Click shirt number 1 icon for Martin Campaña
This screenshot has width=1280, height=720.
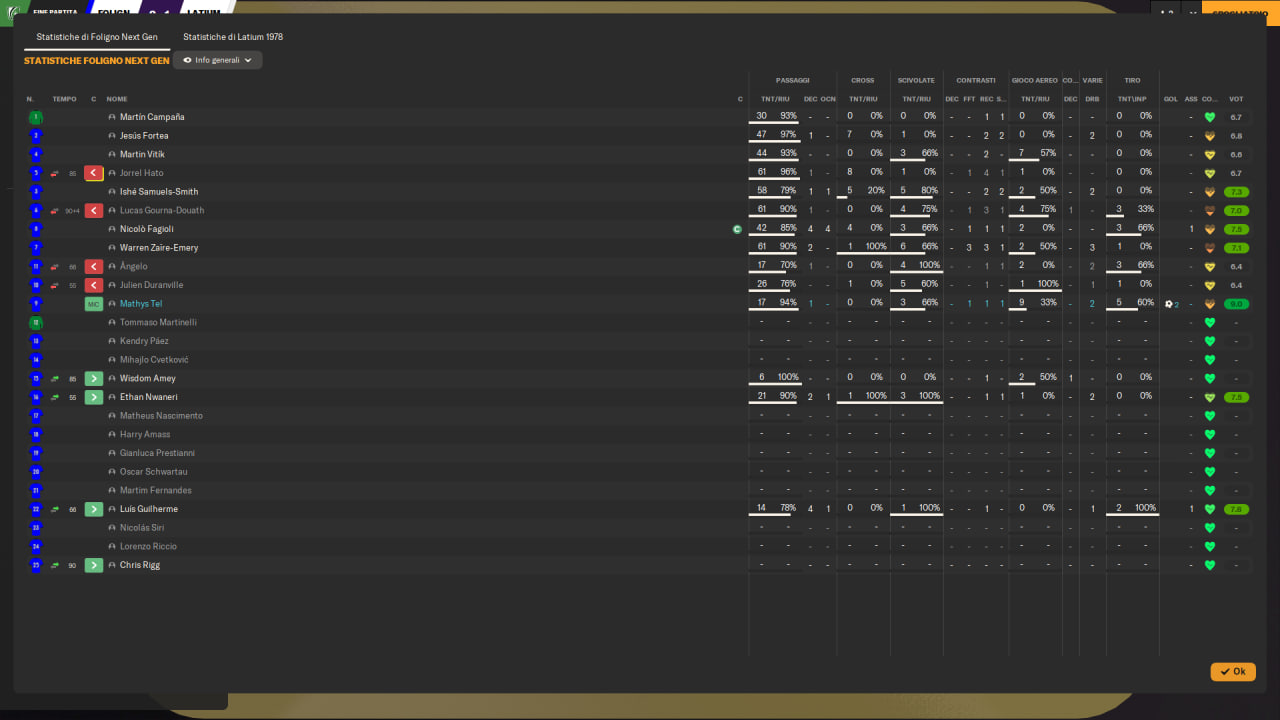click(36, 117)
